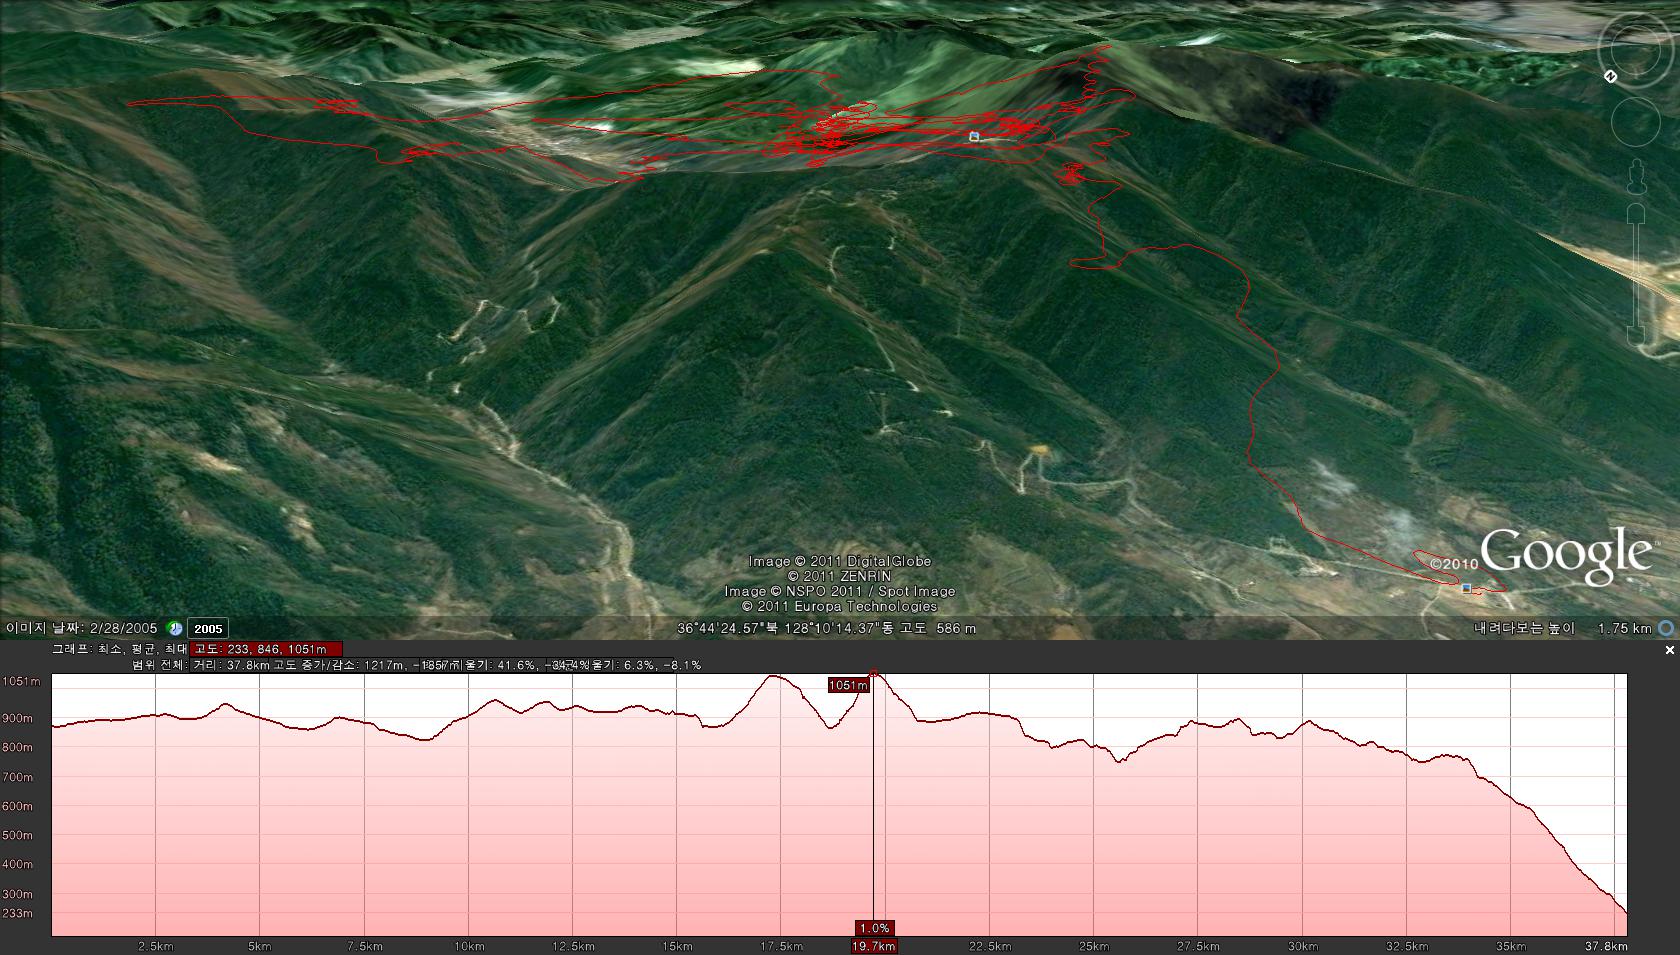Click the 2005 imagery year button
This screenshot has width=1680, height=955.
[208, 629]
